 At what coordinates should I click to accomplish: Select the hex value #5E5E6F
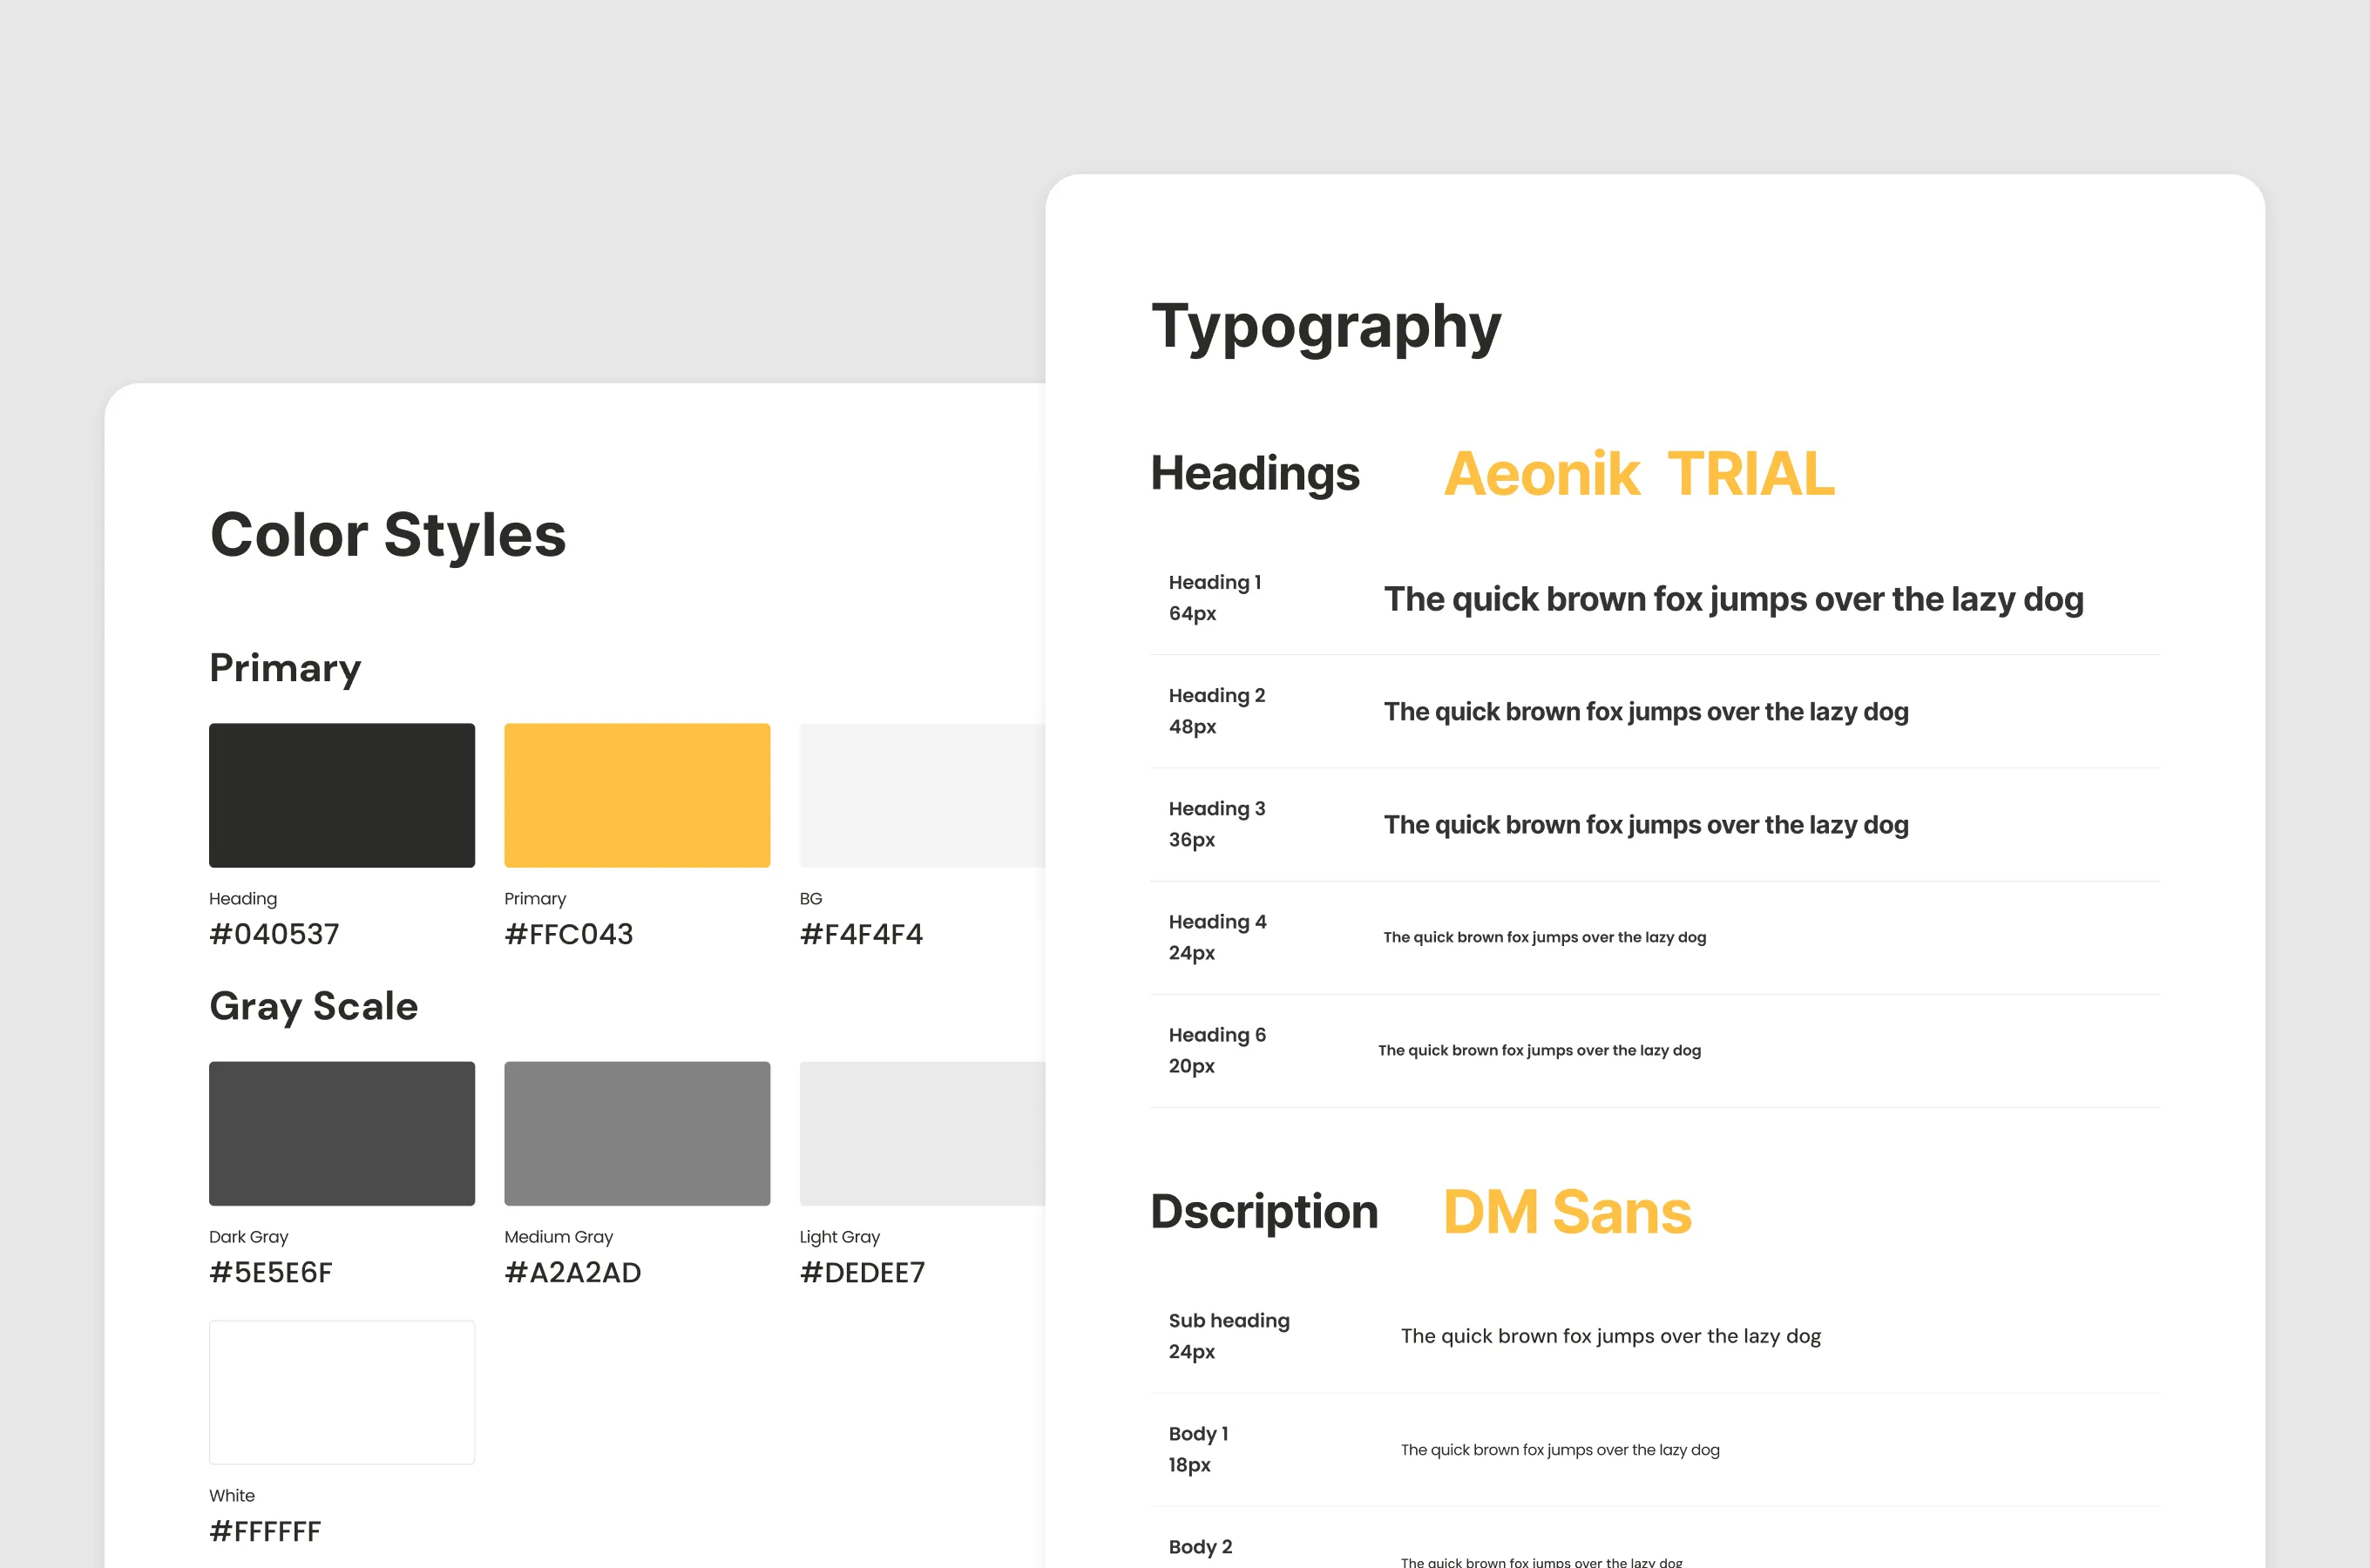click(x=271, y=1272)
